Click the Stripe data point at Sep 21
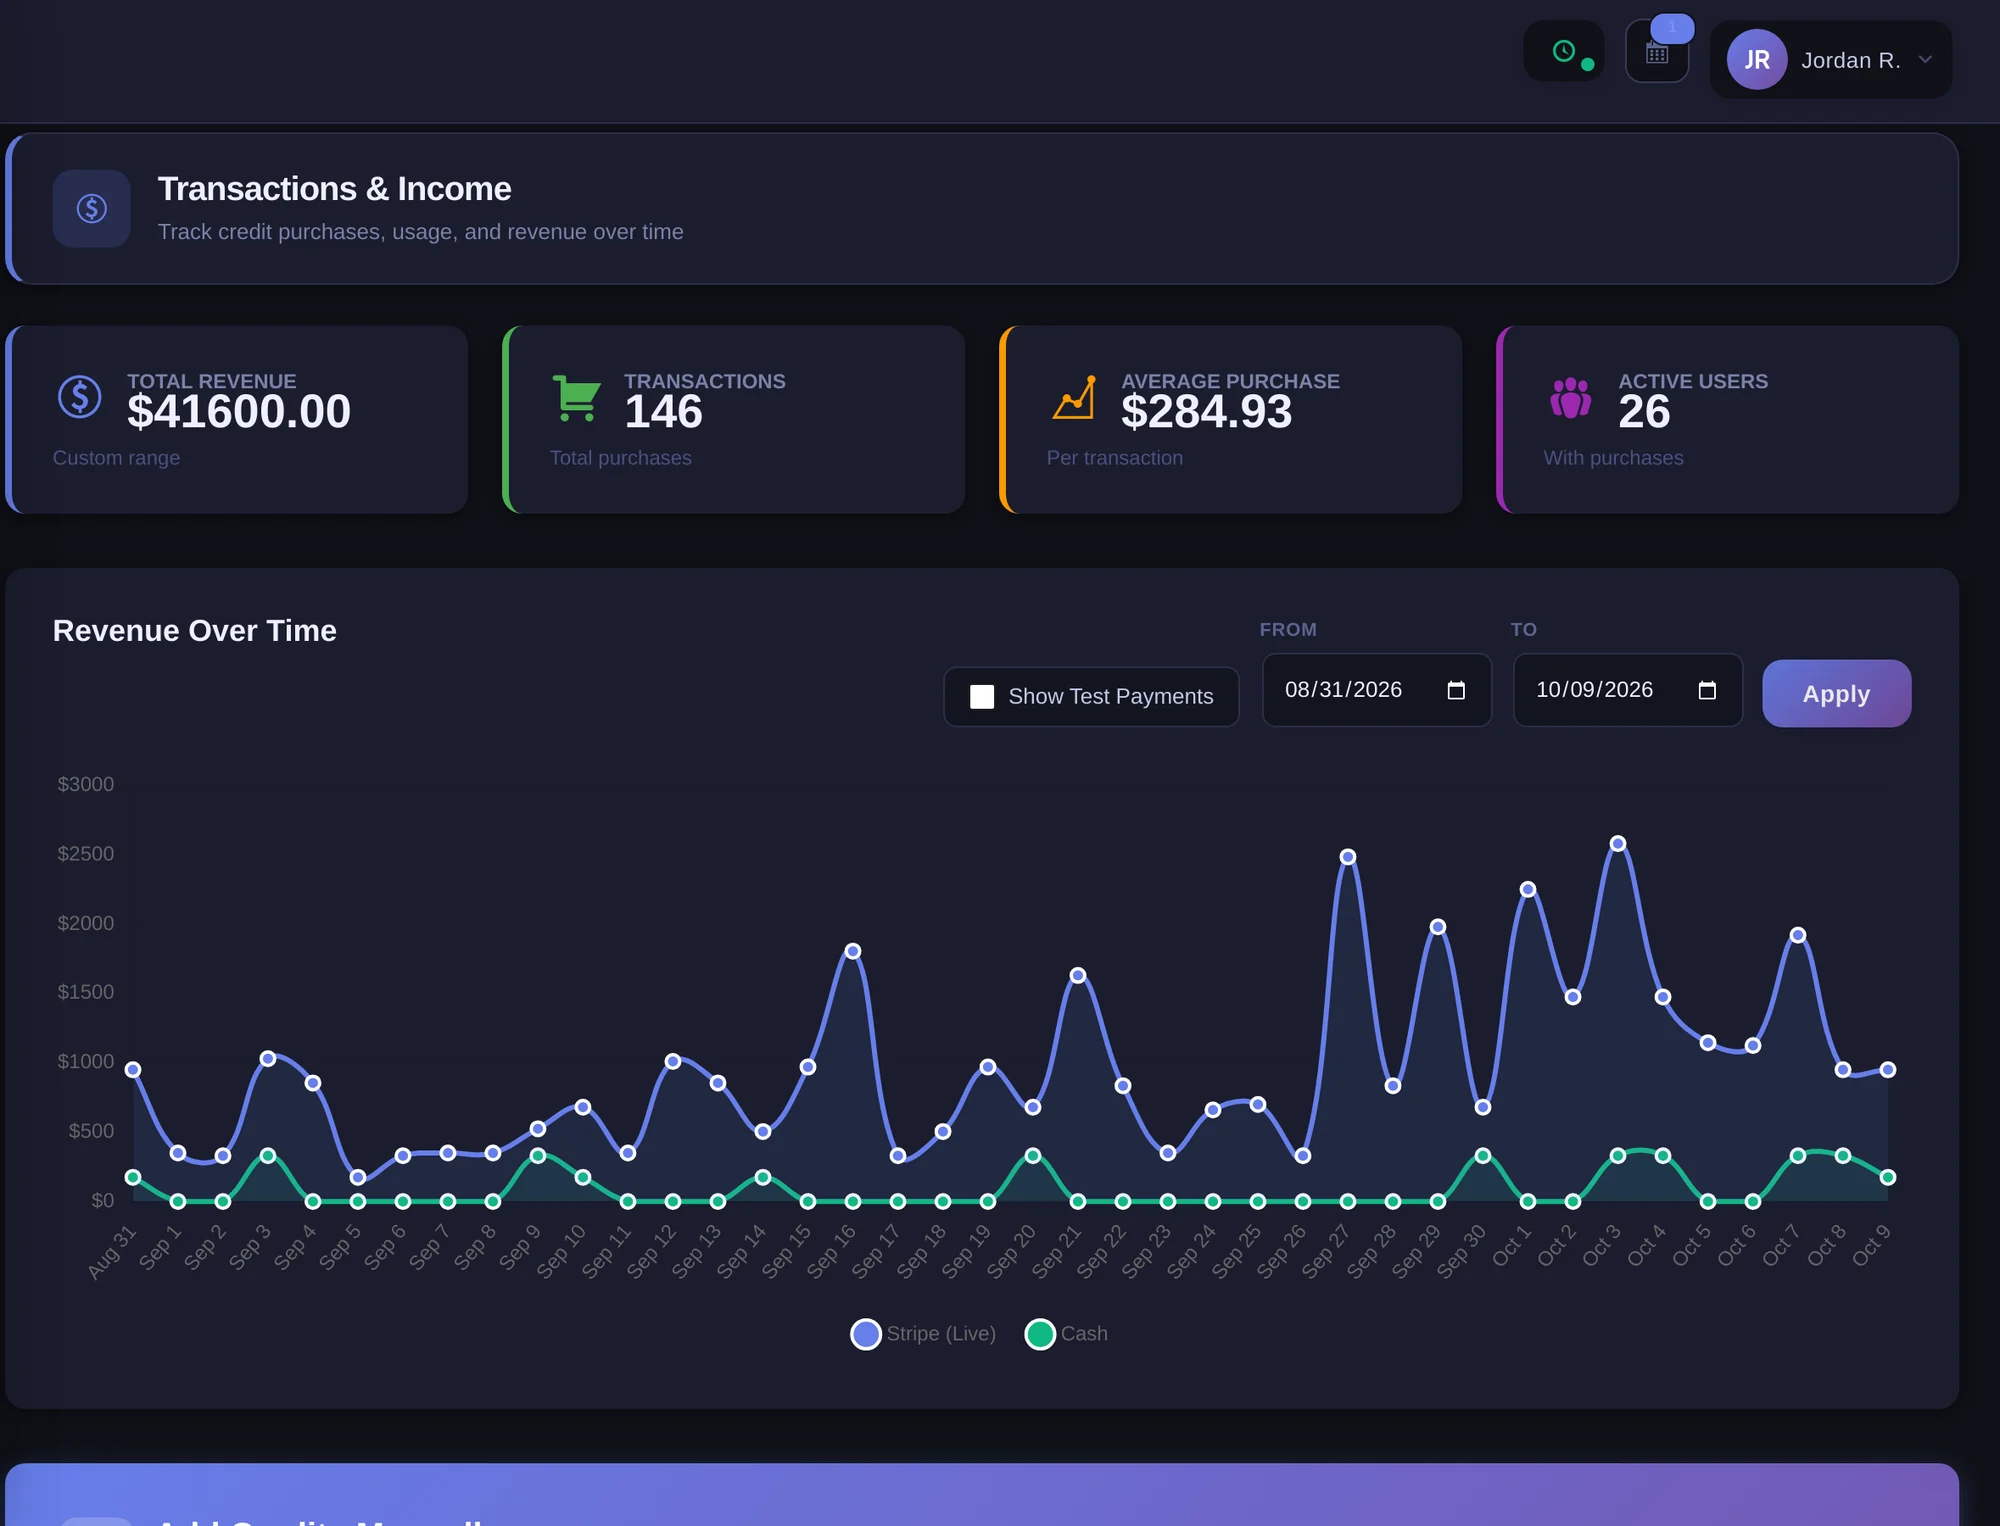2000x1526 pixels. coord(1078,975)
